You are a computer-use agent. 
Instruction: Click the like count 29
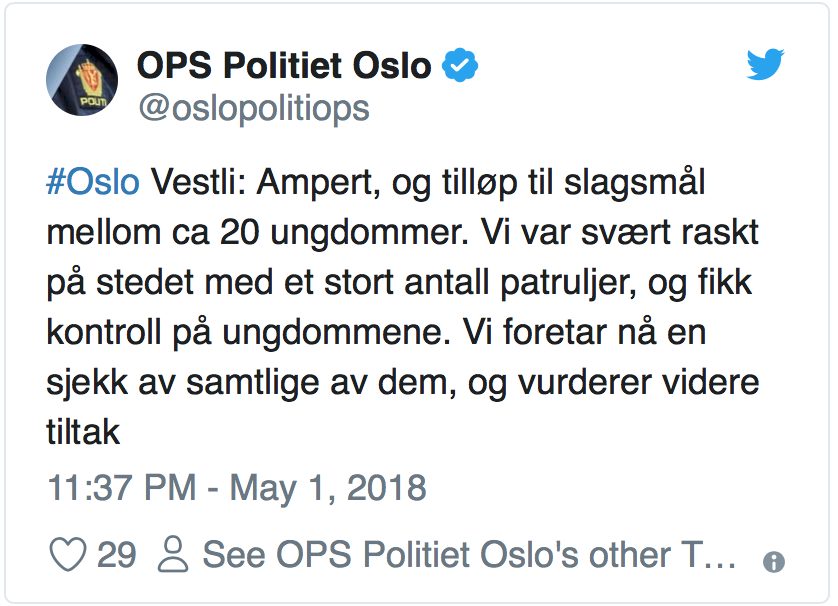pos(116,554)
